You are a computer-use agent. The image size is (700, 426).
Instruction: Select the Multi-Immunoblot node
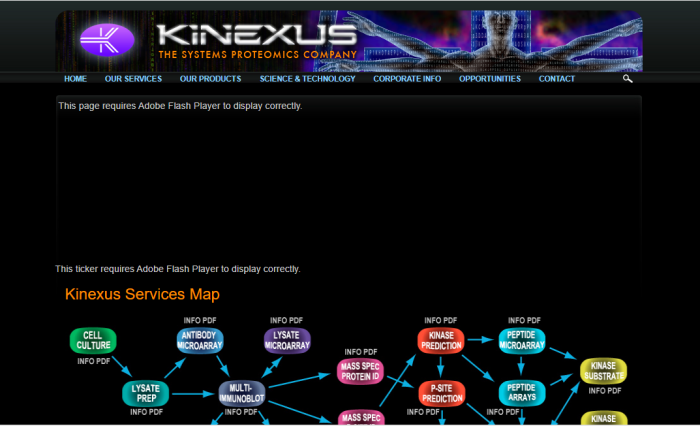(242, 393)
